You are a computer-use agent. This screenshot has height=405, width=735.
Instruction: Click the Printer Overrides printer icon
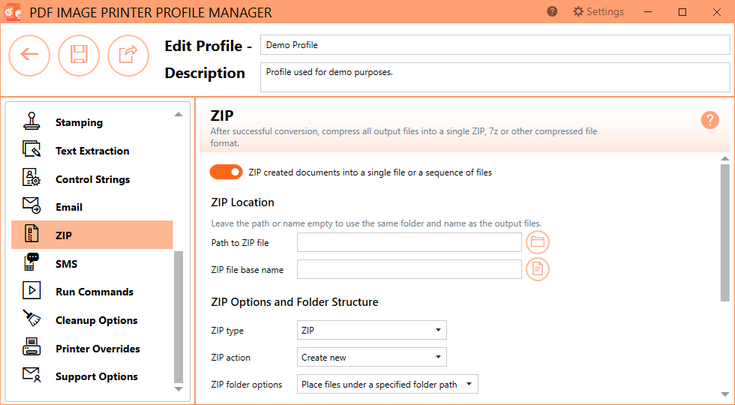click(32, 347)
